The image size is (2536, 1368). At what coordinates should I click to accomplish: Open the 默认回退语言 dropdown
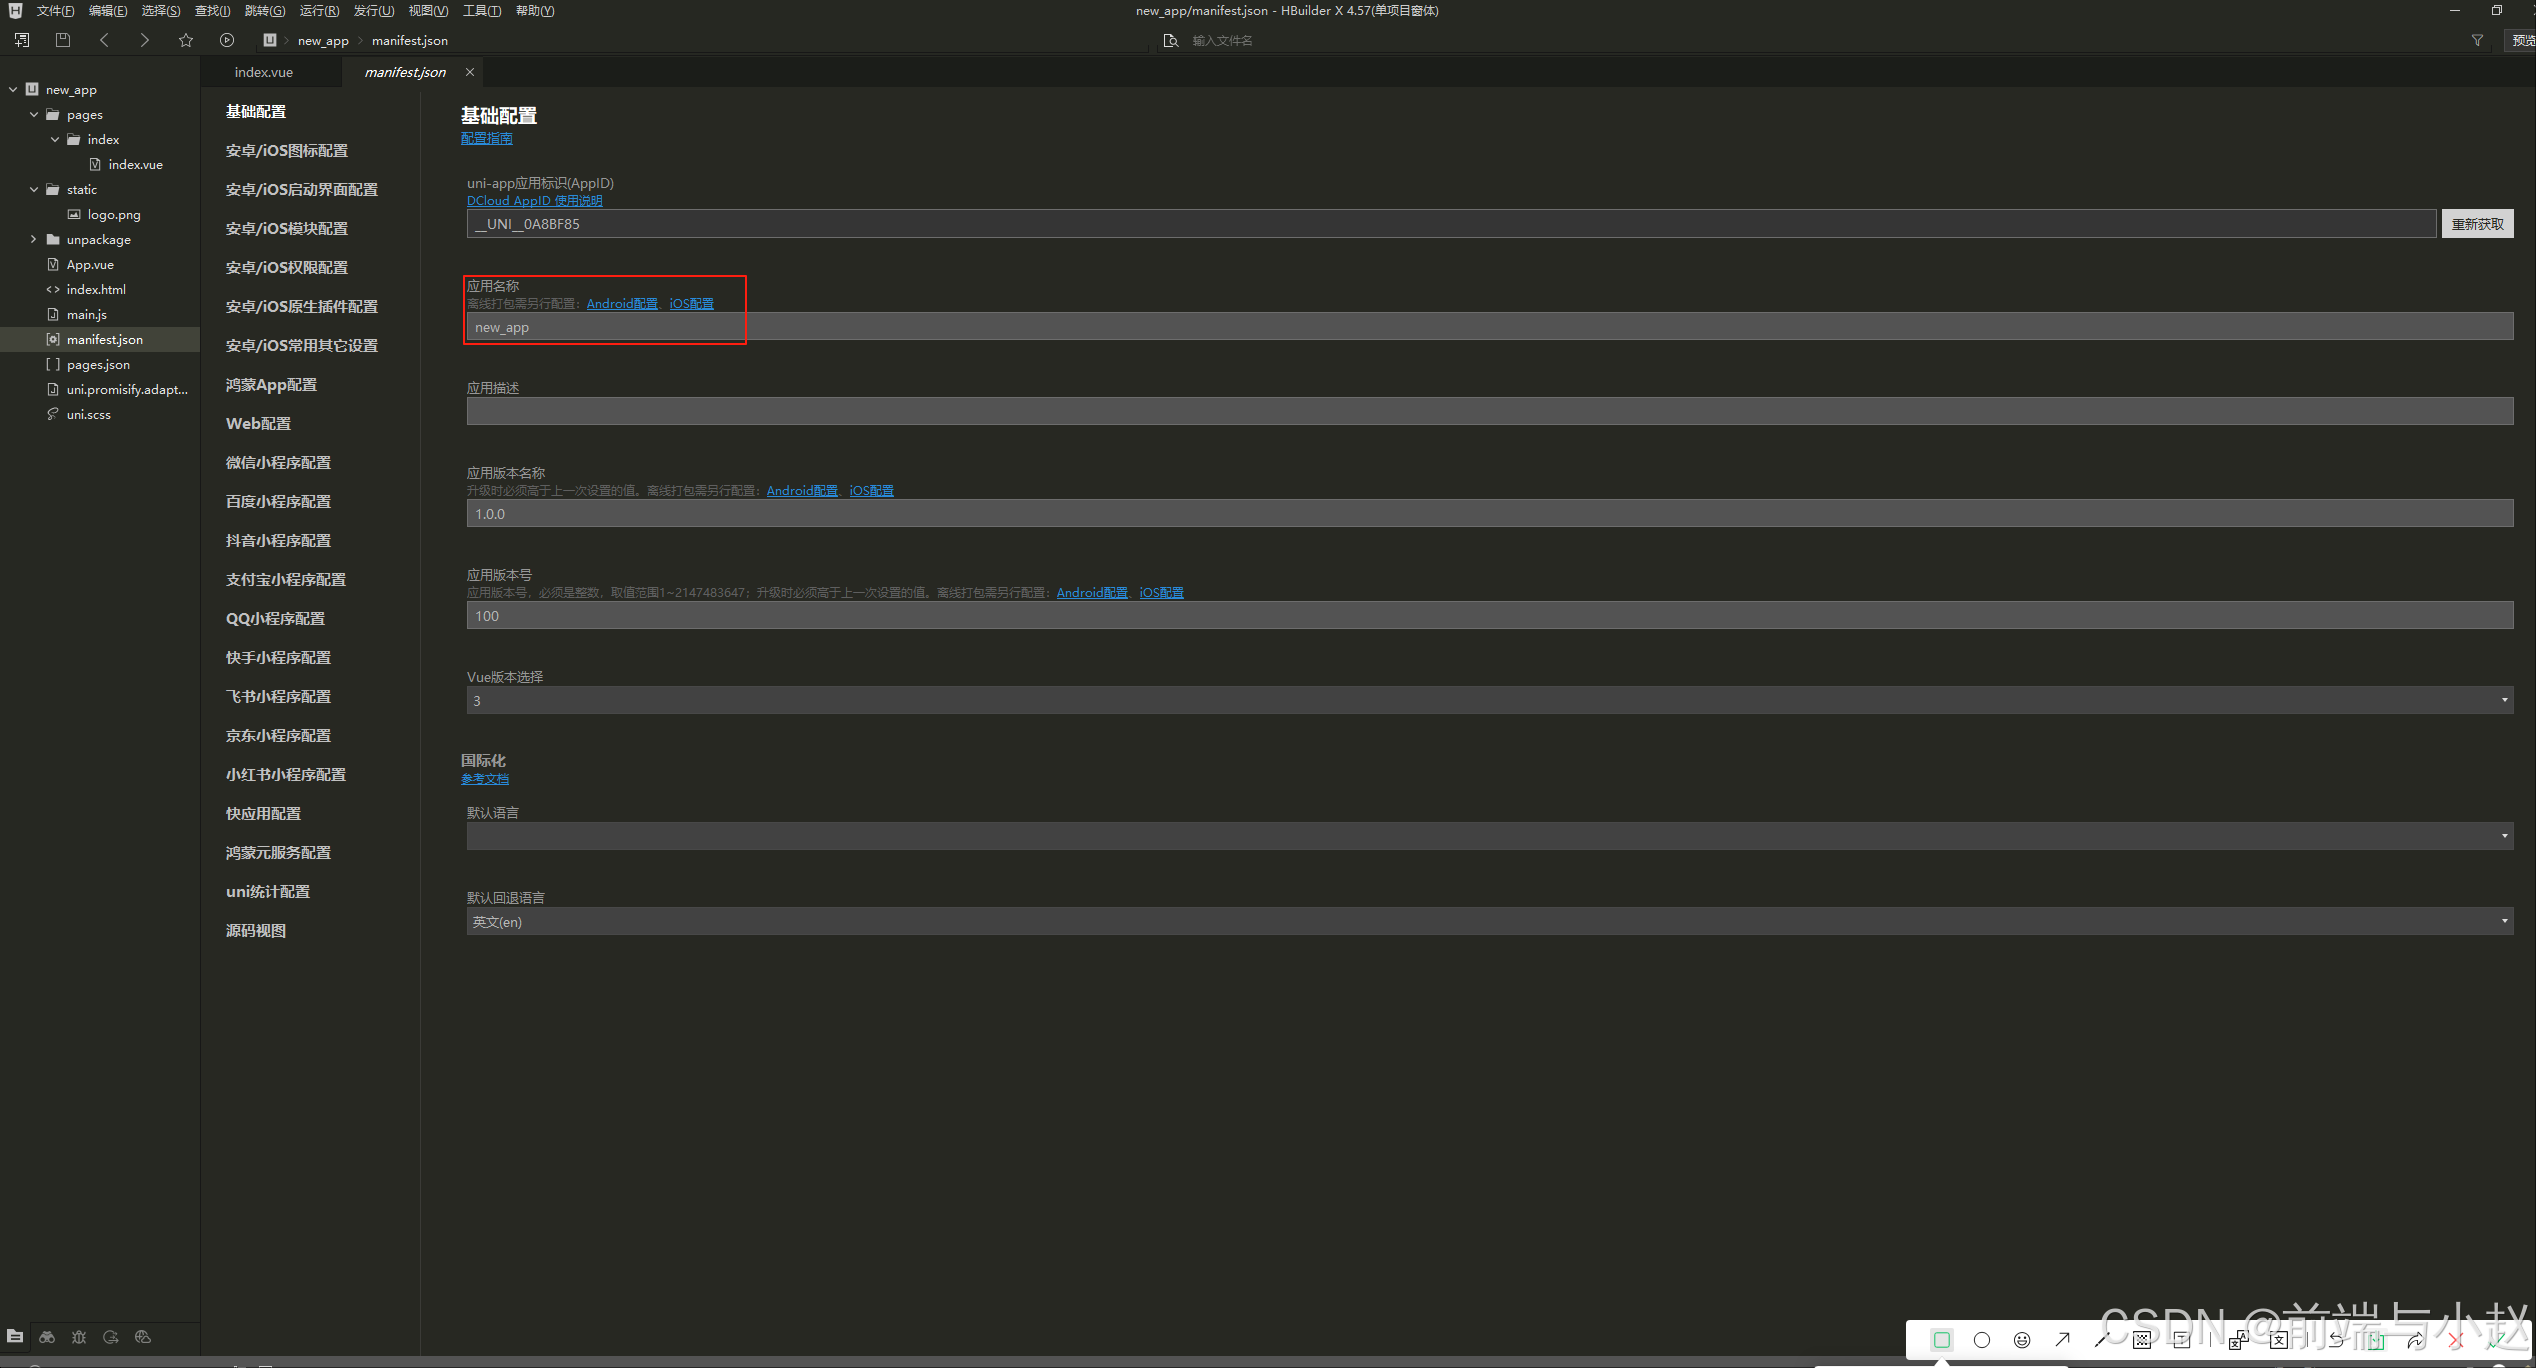[1489, 921]
